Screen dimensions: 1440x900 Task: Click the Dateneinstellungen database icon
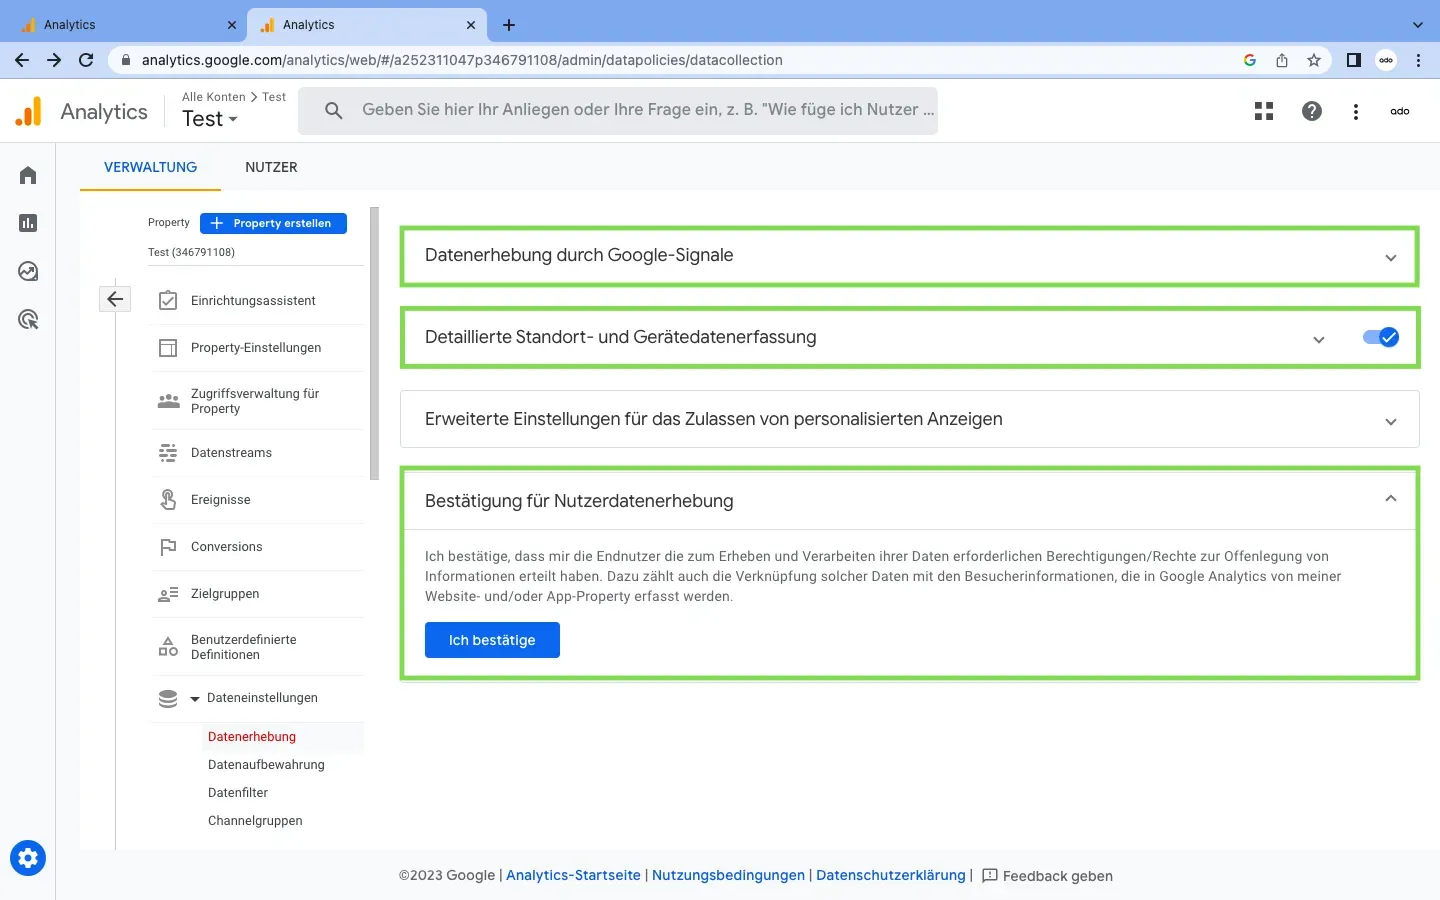(x=168, y=698)
